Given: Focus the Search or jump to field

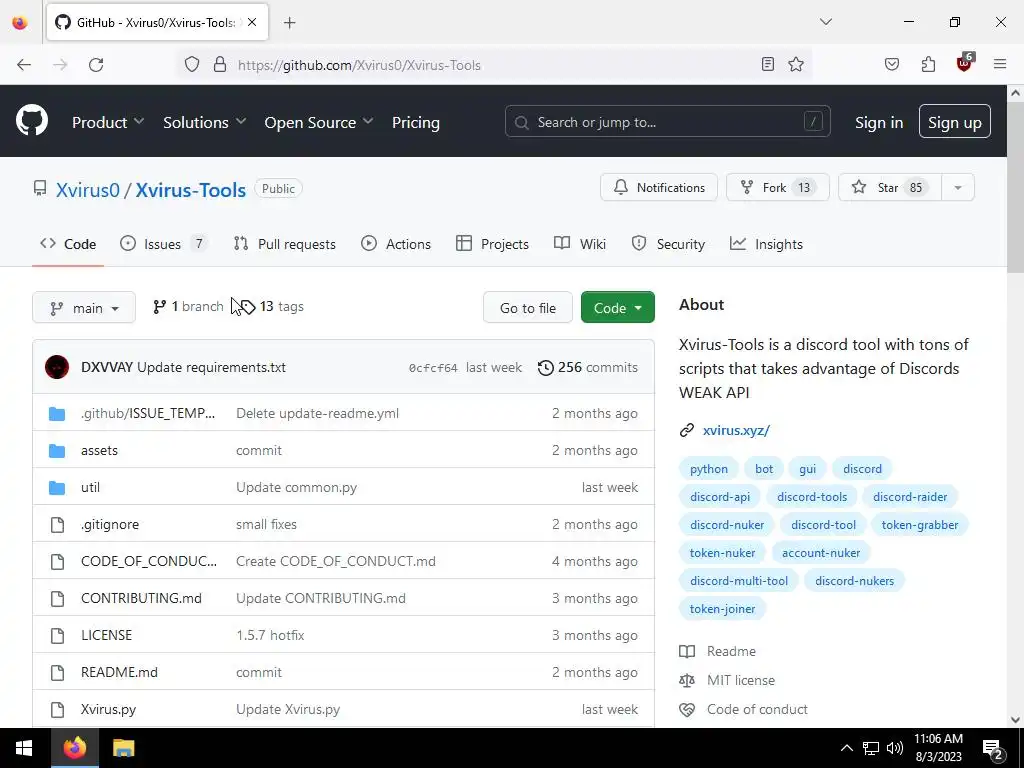Looking at the screenshot, I should coord(667,121).
